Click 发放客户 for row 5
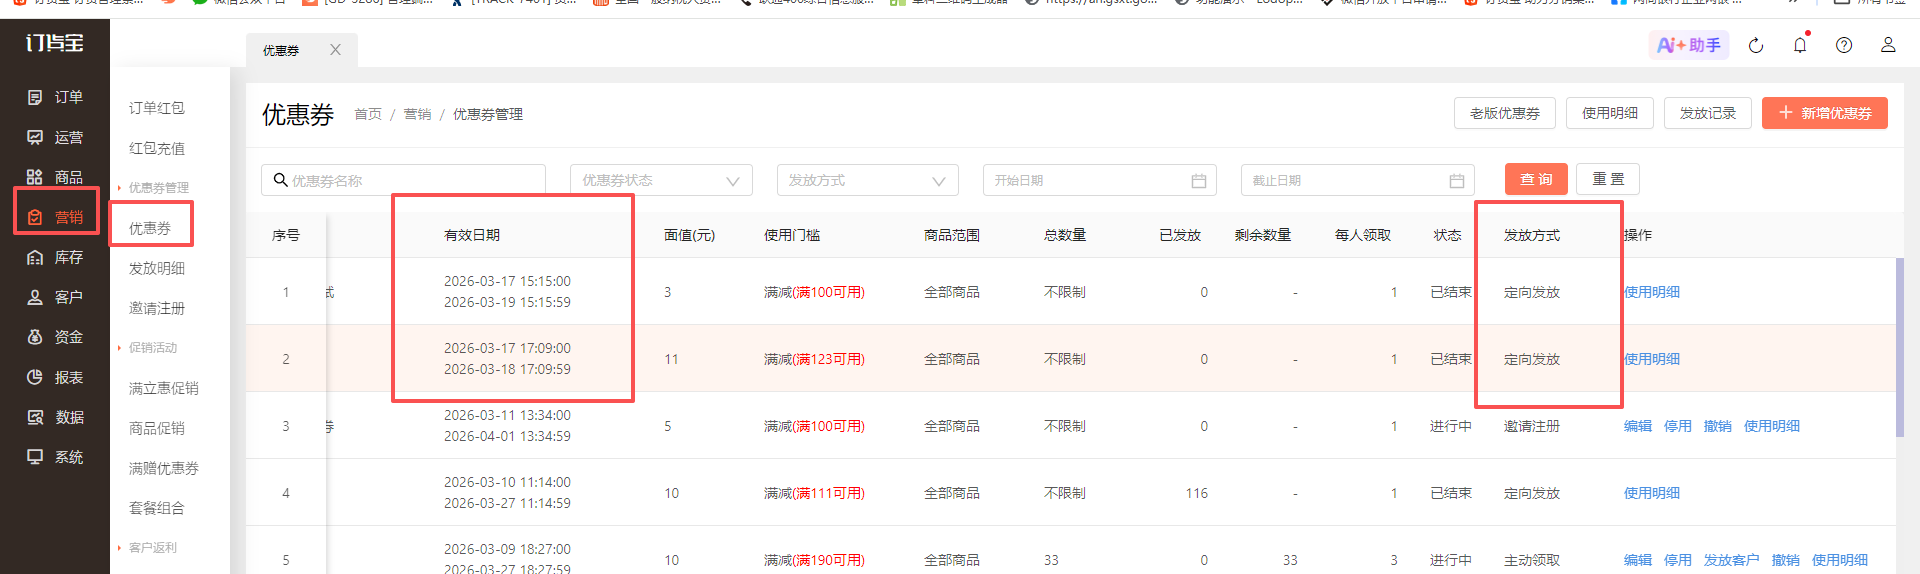Image resolution: width=1920 pixels, height=574 pixels. (1732, 560)
